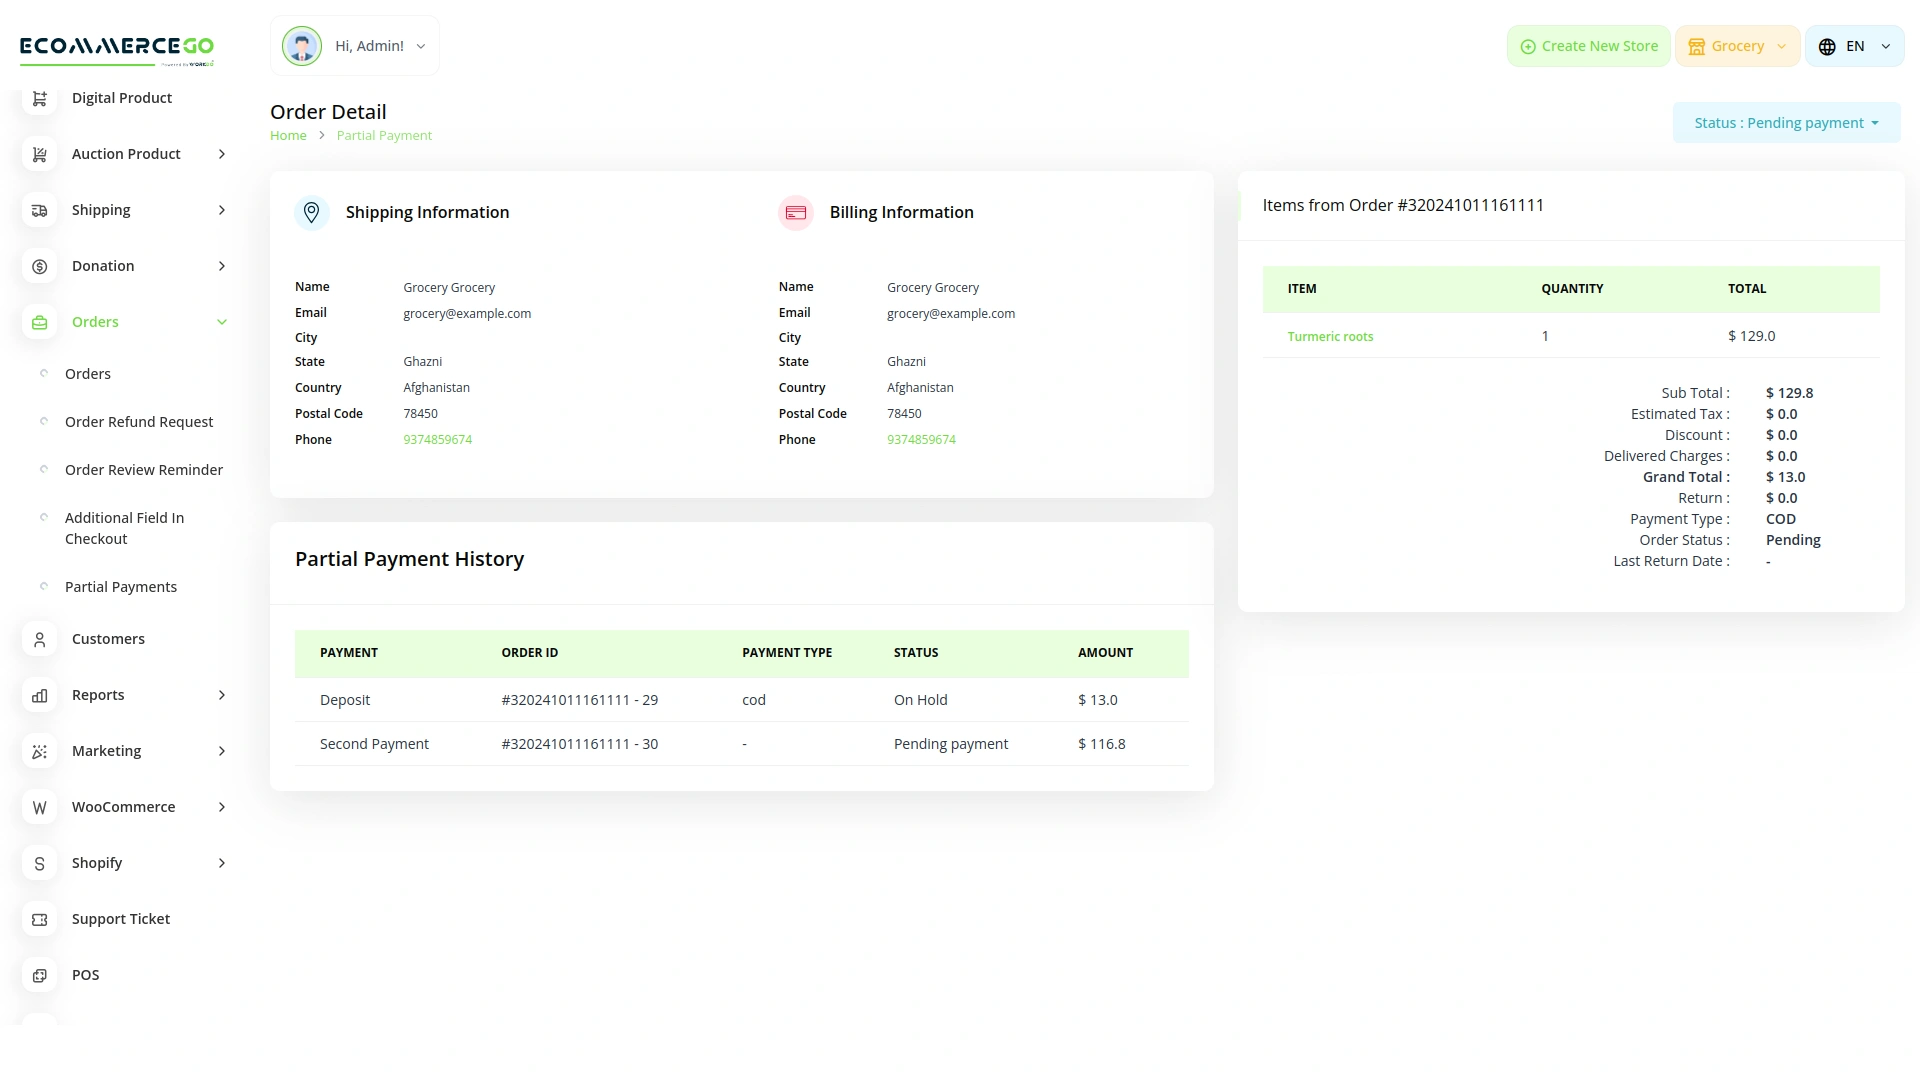The width and height of the screenshot is (1920, 1080).
Task: Open Partial Payments submenu item
Action: (x=121, y=587)
